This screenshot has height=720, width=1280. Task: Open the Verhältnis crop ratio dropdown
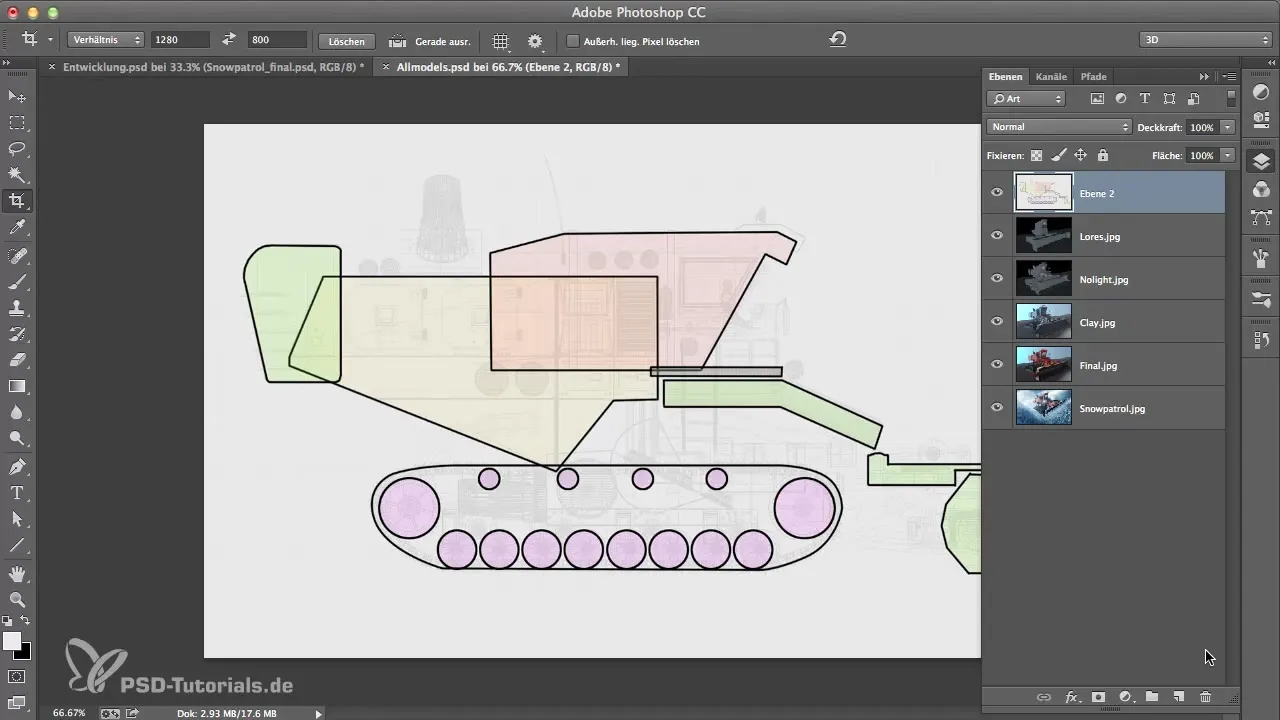click(106, 40)
